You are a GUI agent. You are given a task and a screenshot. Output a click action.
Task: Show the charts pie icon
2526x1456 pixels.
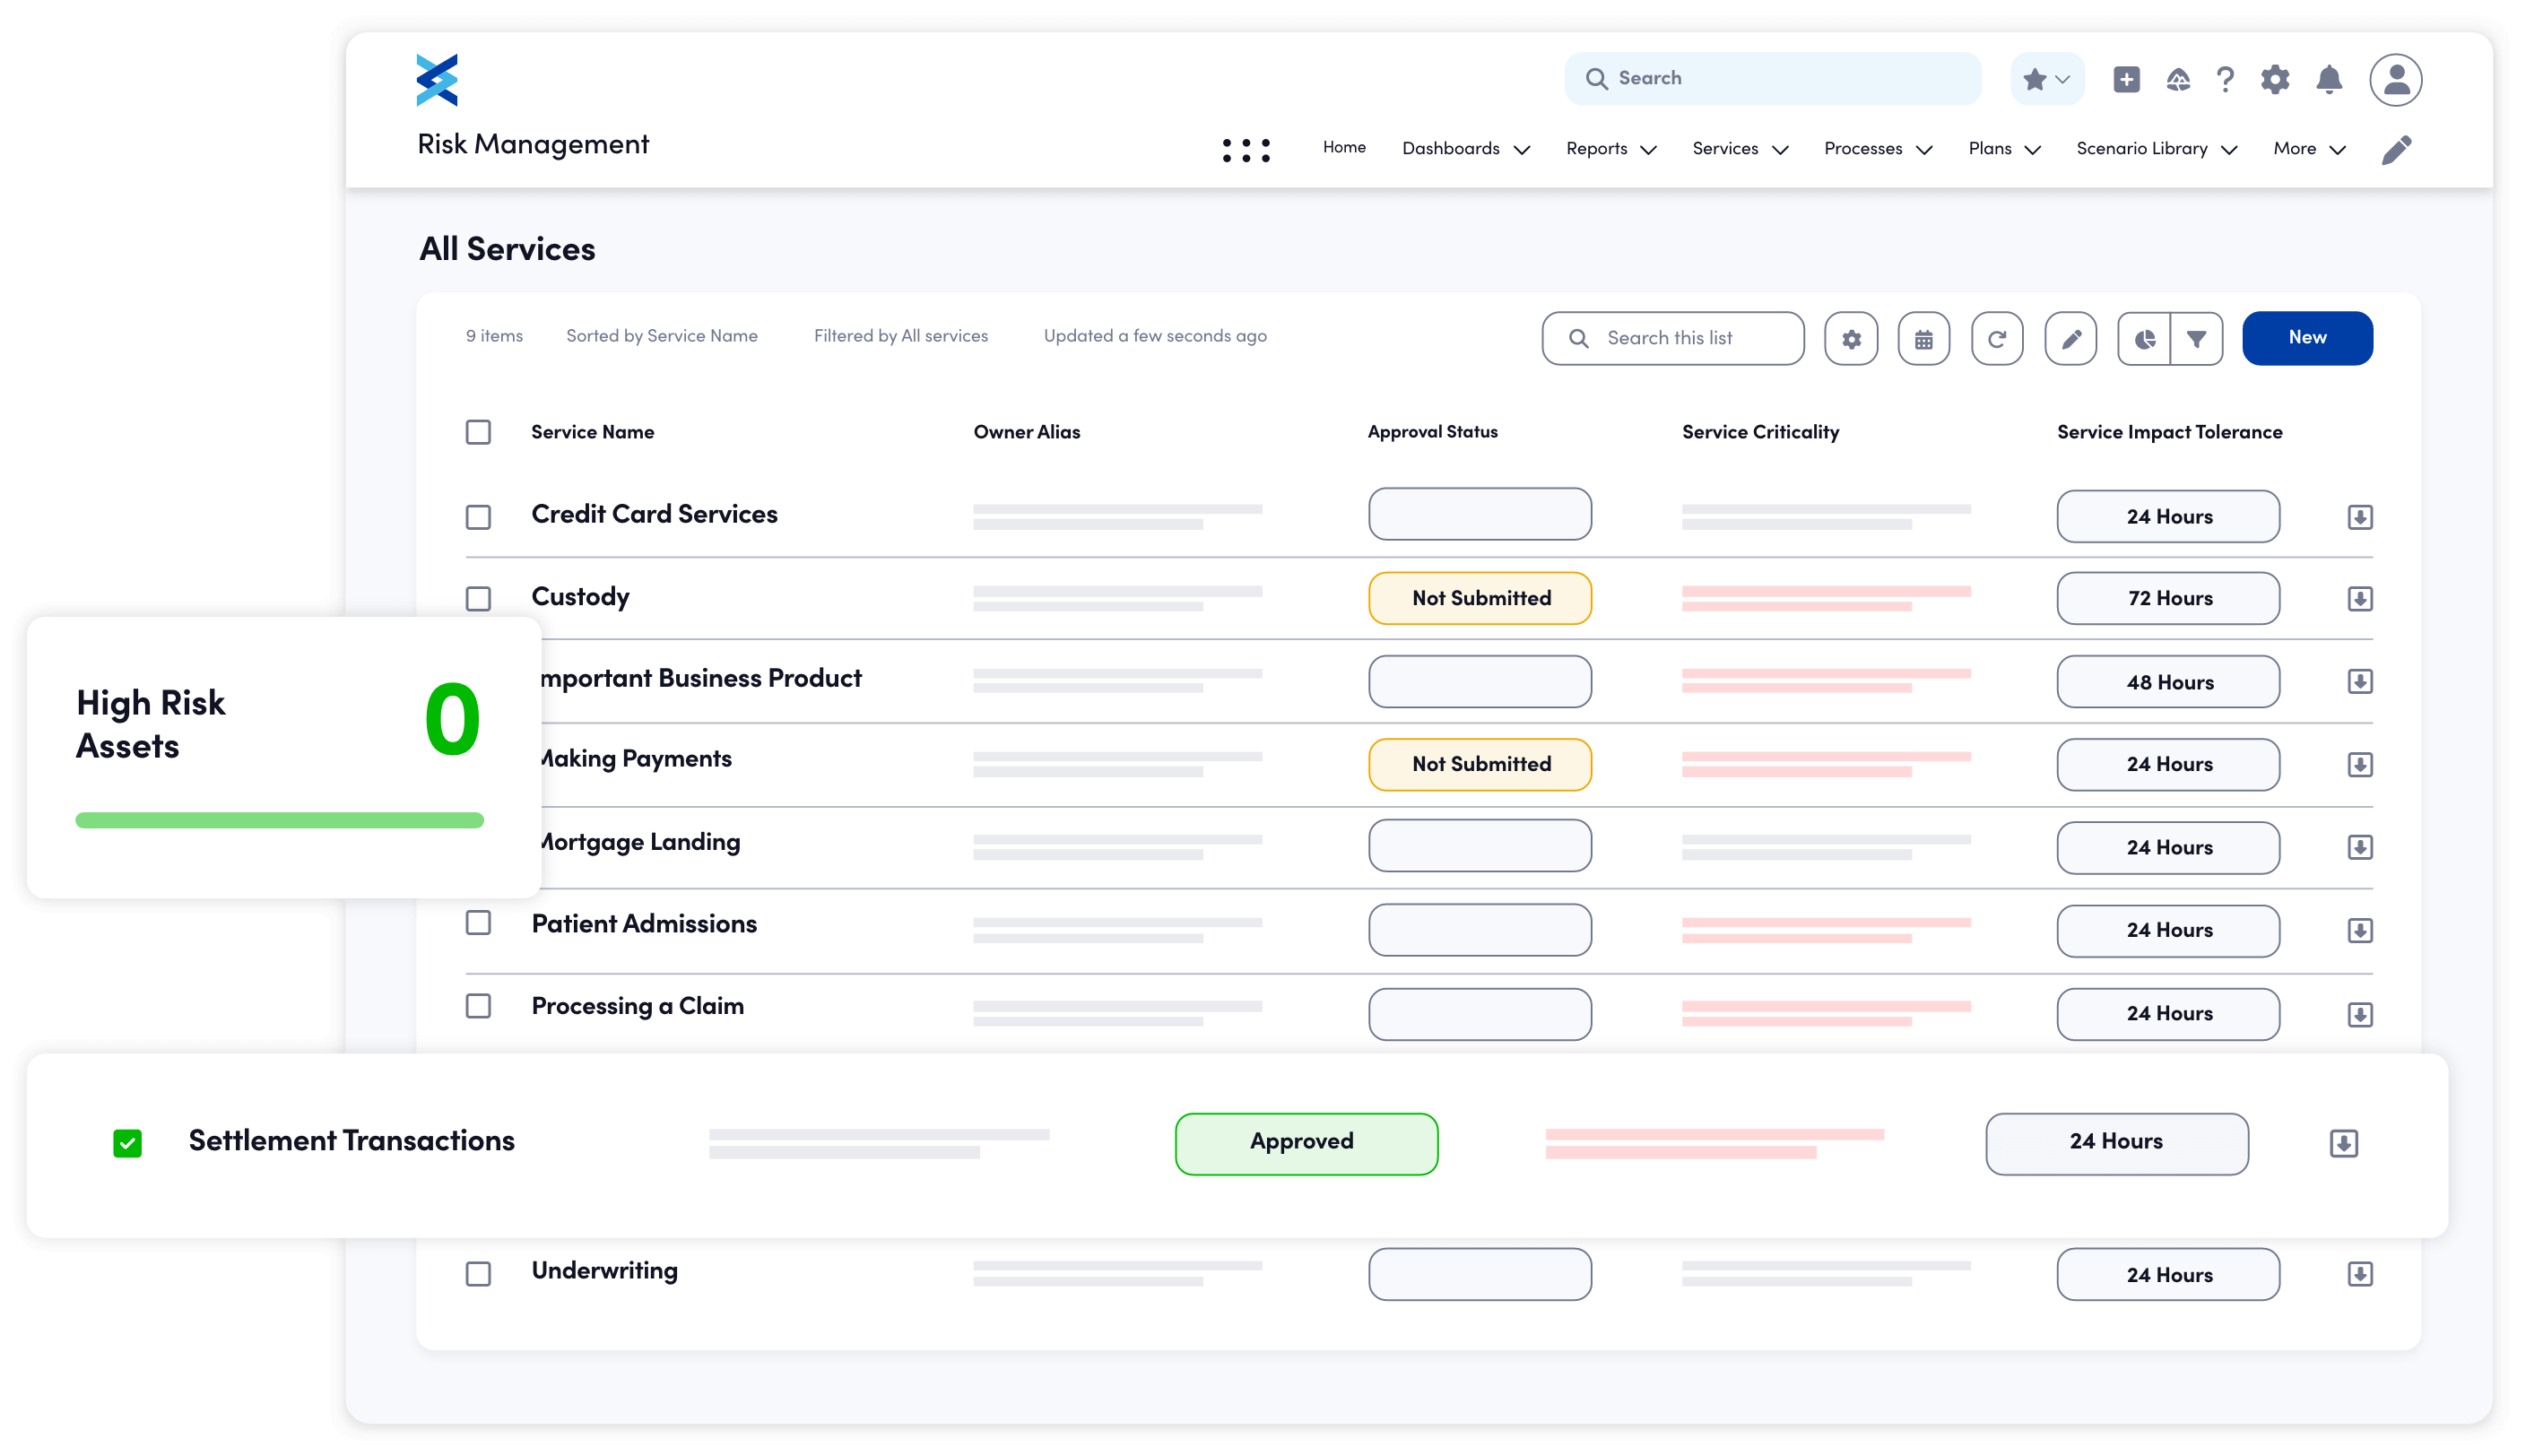tap(2143, 338)
